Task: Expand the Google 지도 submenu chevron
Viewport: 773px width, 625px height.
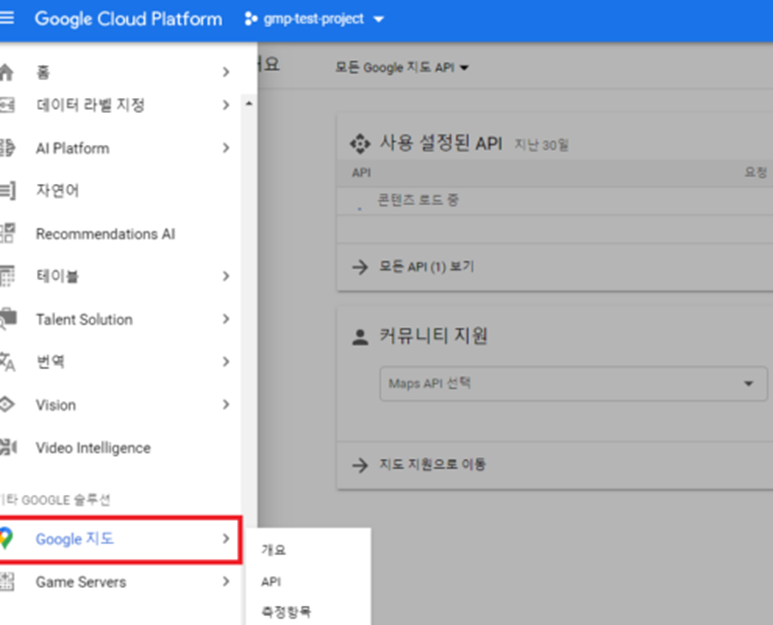Action: click(226, 539)
